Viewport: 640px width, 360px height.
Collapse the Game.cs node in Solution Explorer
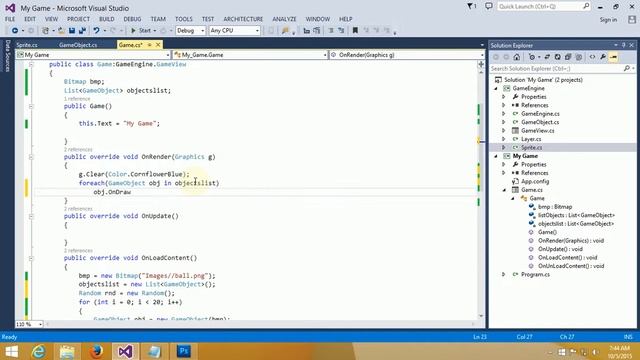tap(504, 190)
